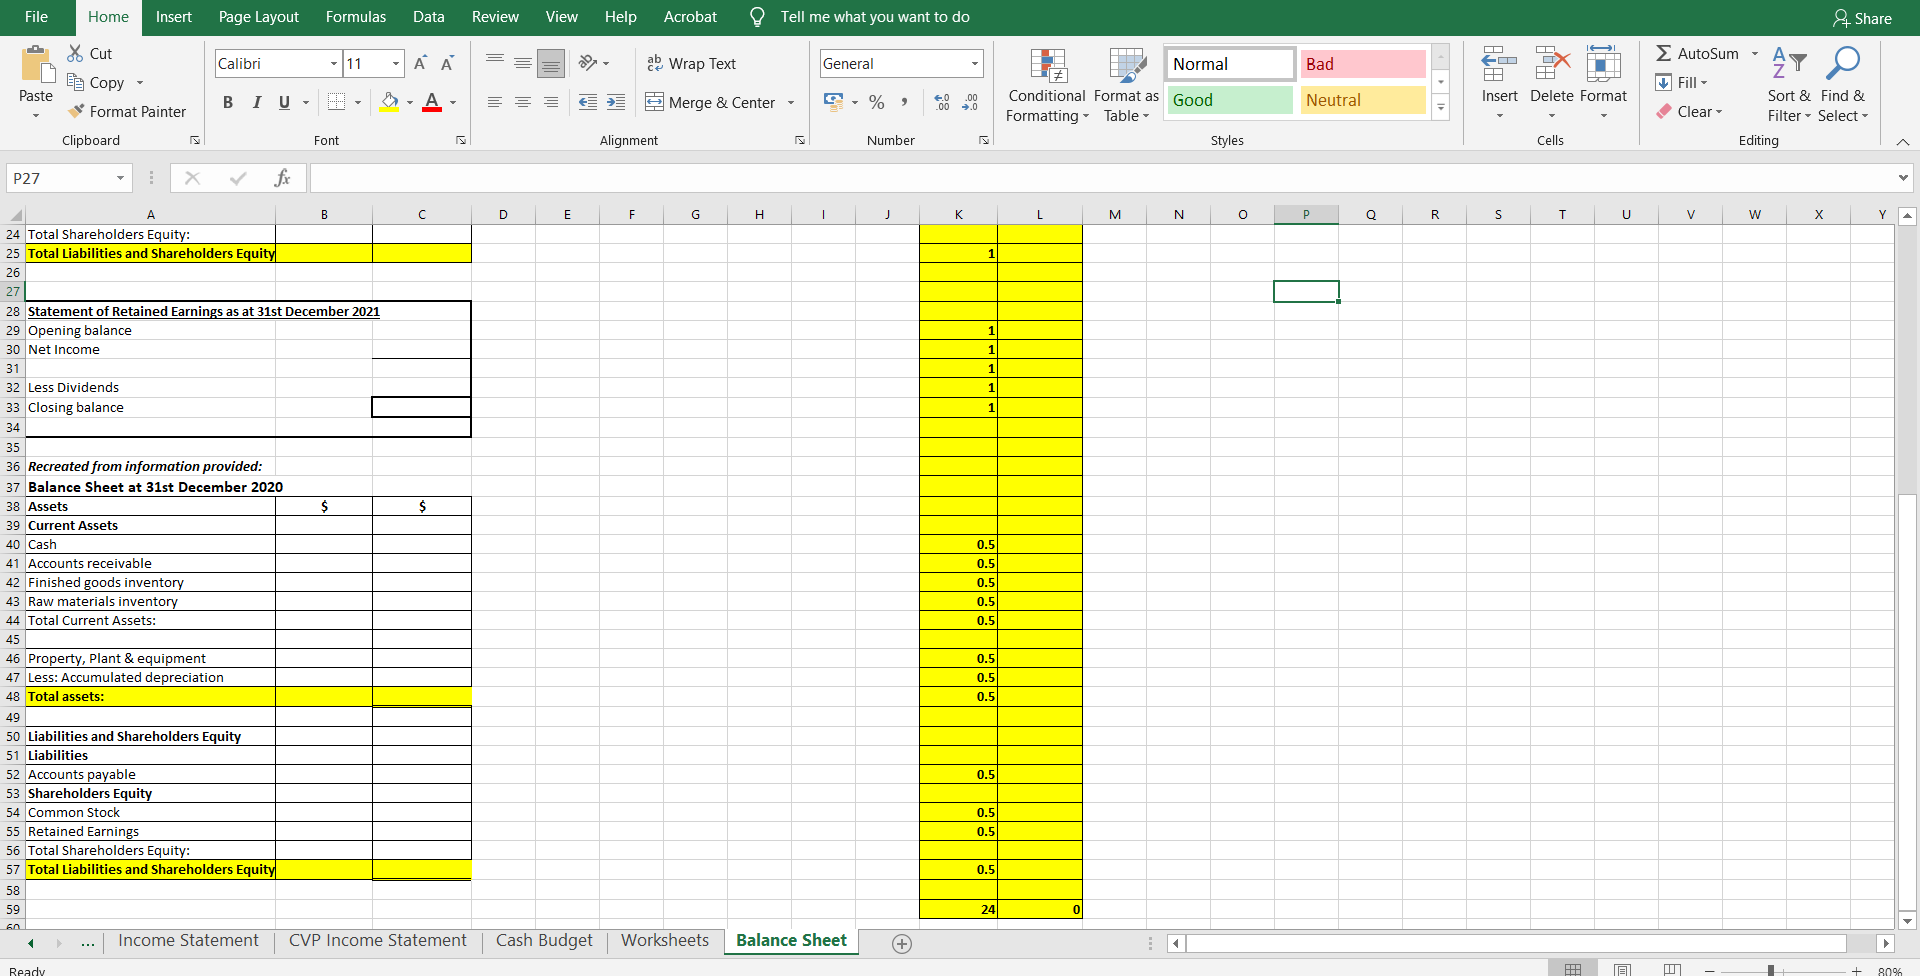
Task: Increase font size with large A icon
Action: click(420, 63)
